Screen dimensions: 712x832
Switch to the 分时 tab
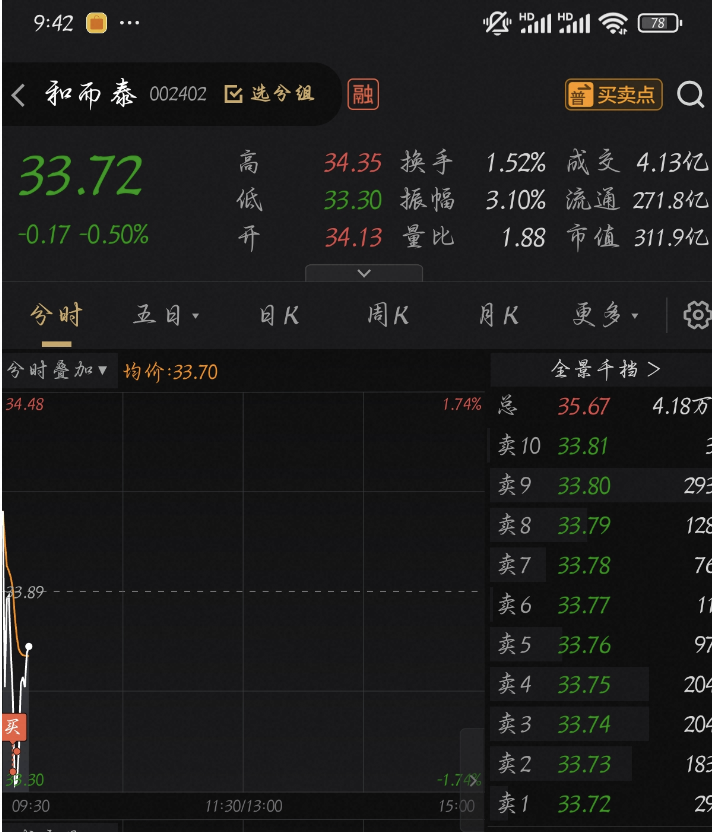(x=56, y=315)
